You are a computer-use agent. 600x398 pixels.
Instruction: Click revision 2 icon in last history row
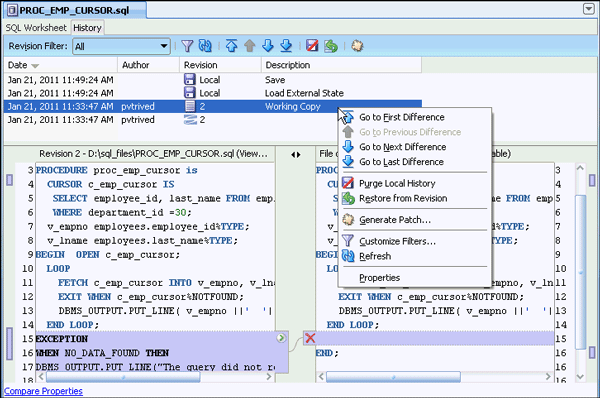click(190, 120)
